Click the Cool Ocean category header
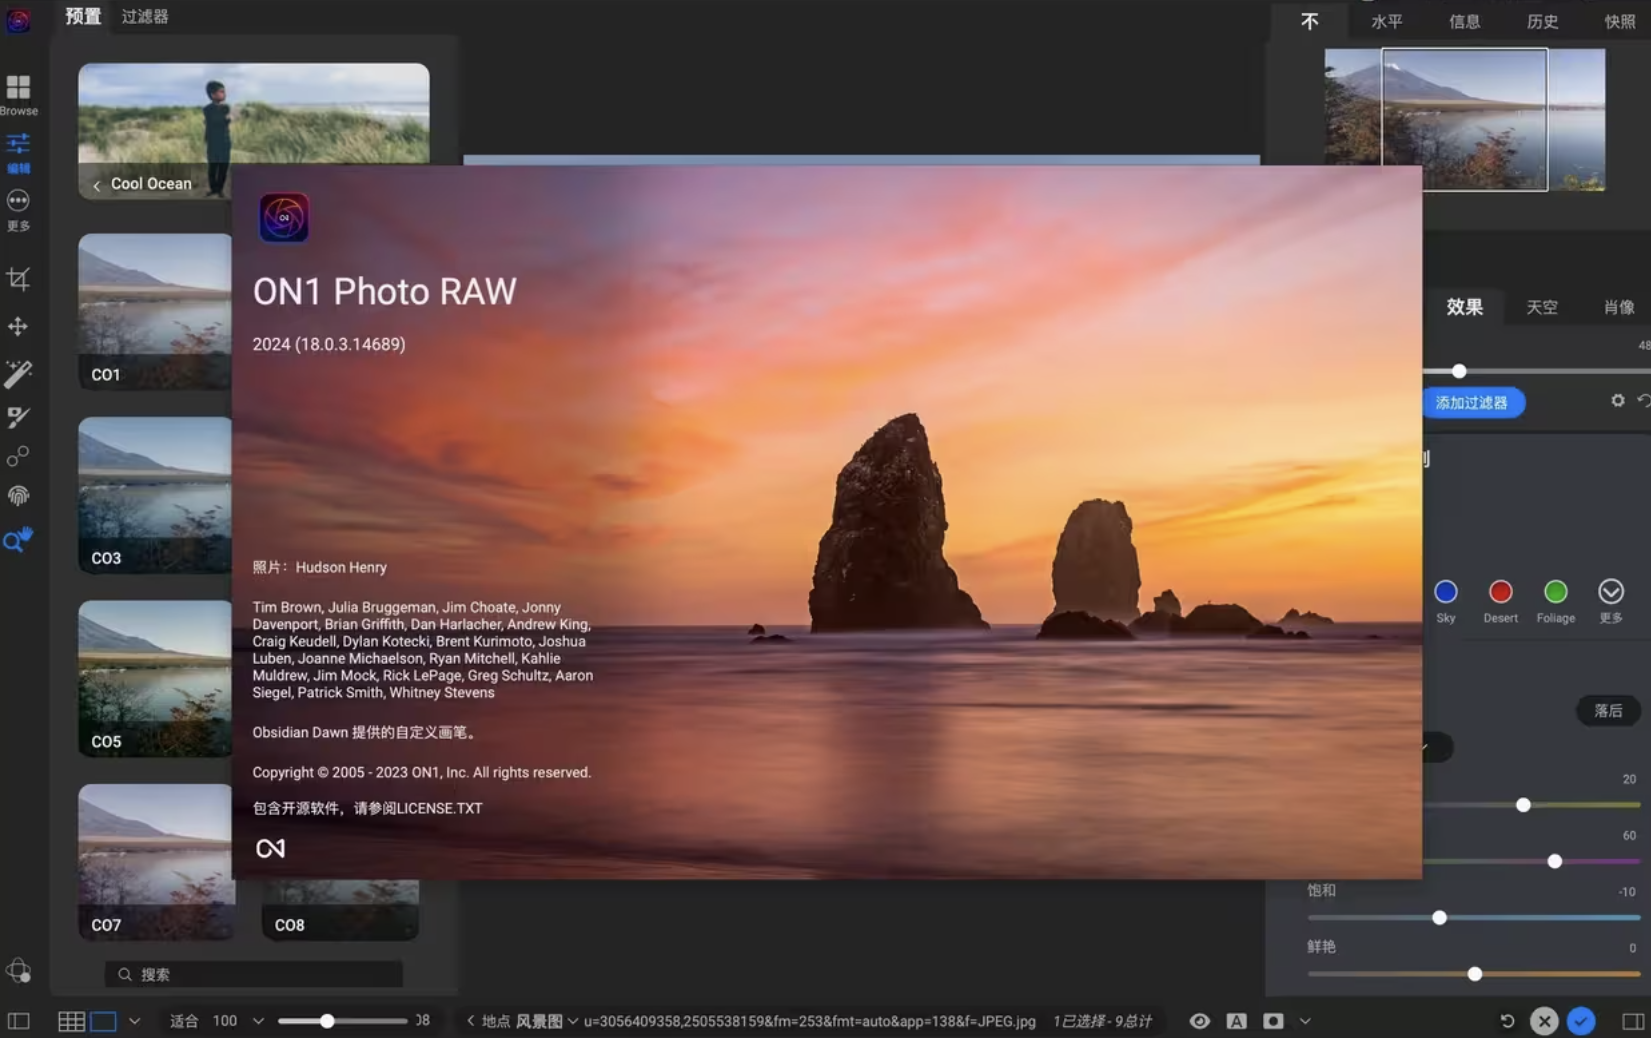 click(x=150, y=184)
